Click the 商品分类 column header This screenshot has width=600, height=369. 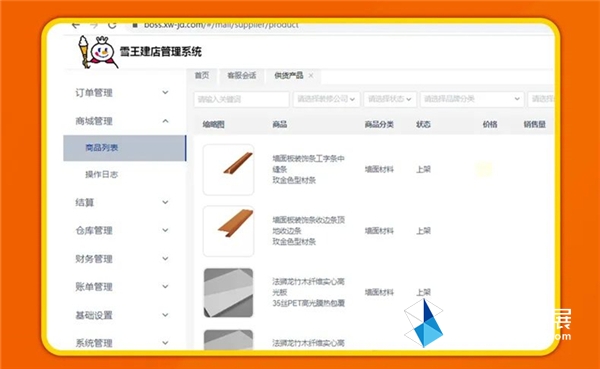click(x=379, y=124)
